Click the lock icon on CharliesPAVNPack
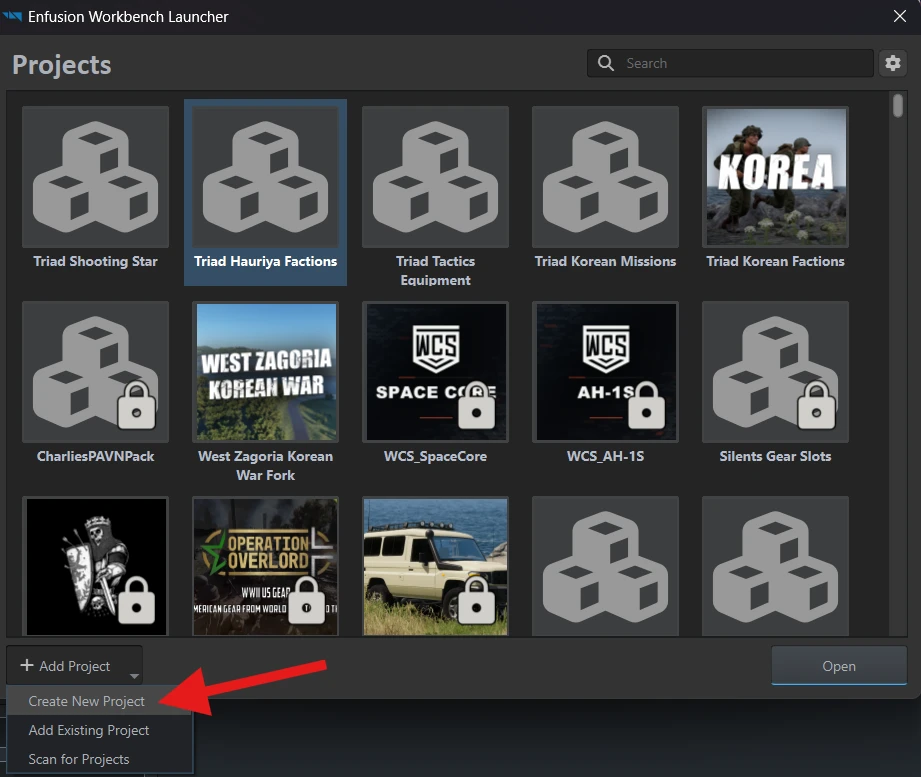Screen dimensions: 921x777 [136, 405]
